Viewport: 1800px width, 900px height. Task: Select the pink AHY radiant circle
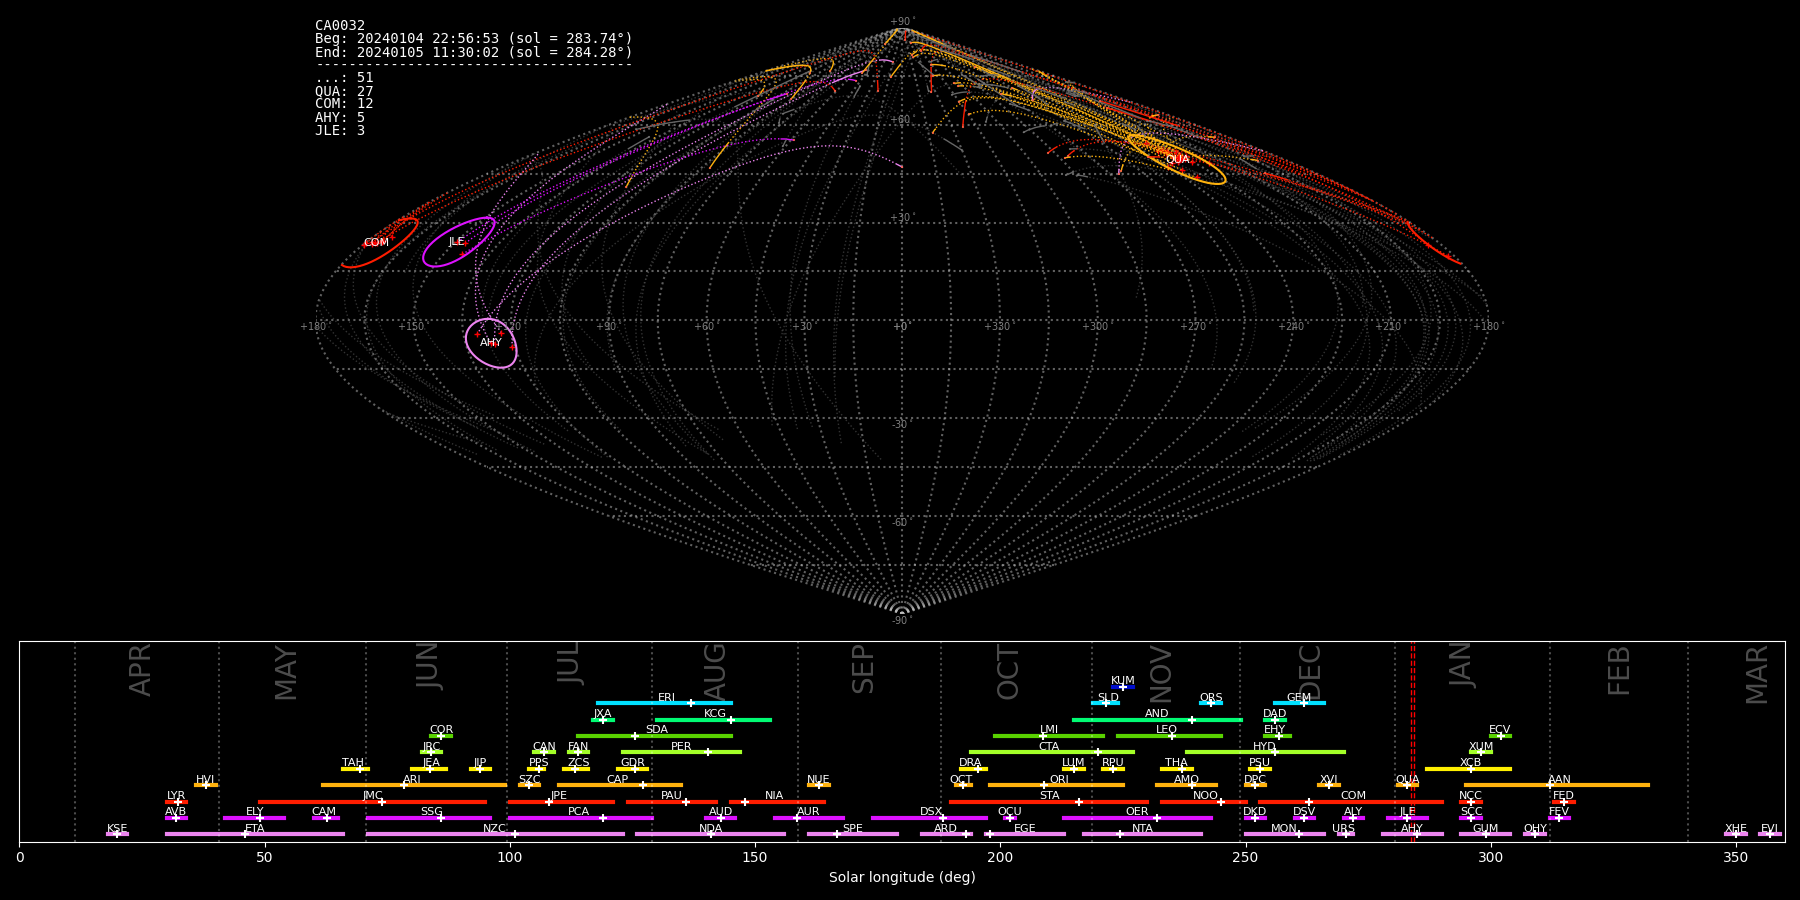tap(491, 343)
